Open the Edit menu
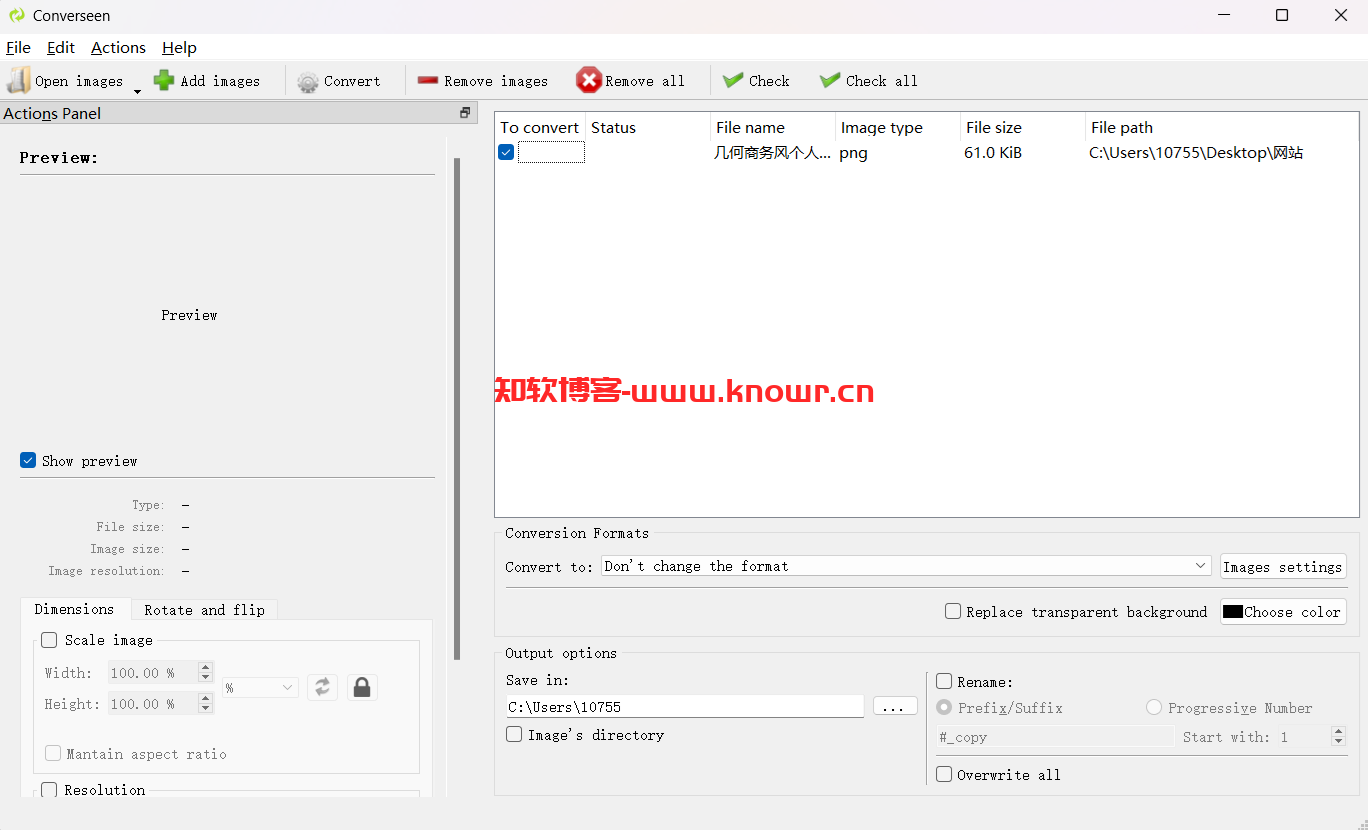Screen dimensions: 1368x830 (61, 47)
